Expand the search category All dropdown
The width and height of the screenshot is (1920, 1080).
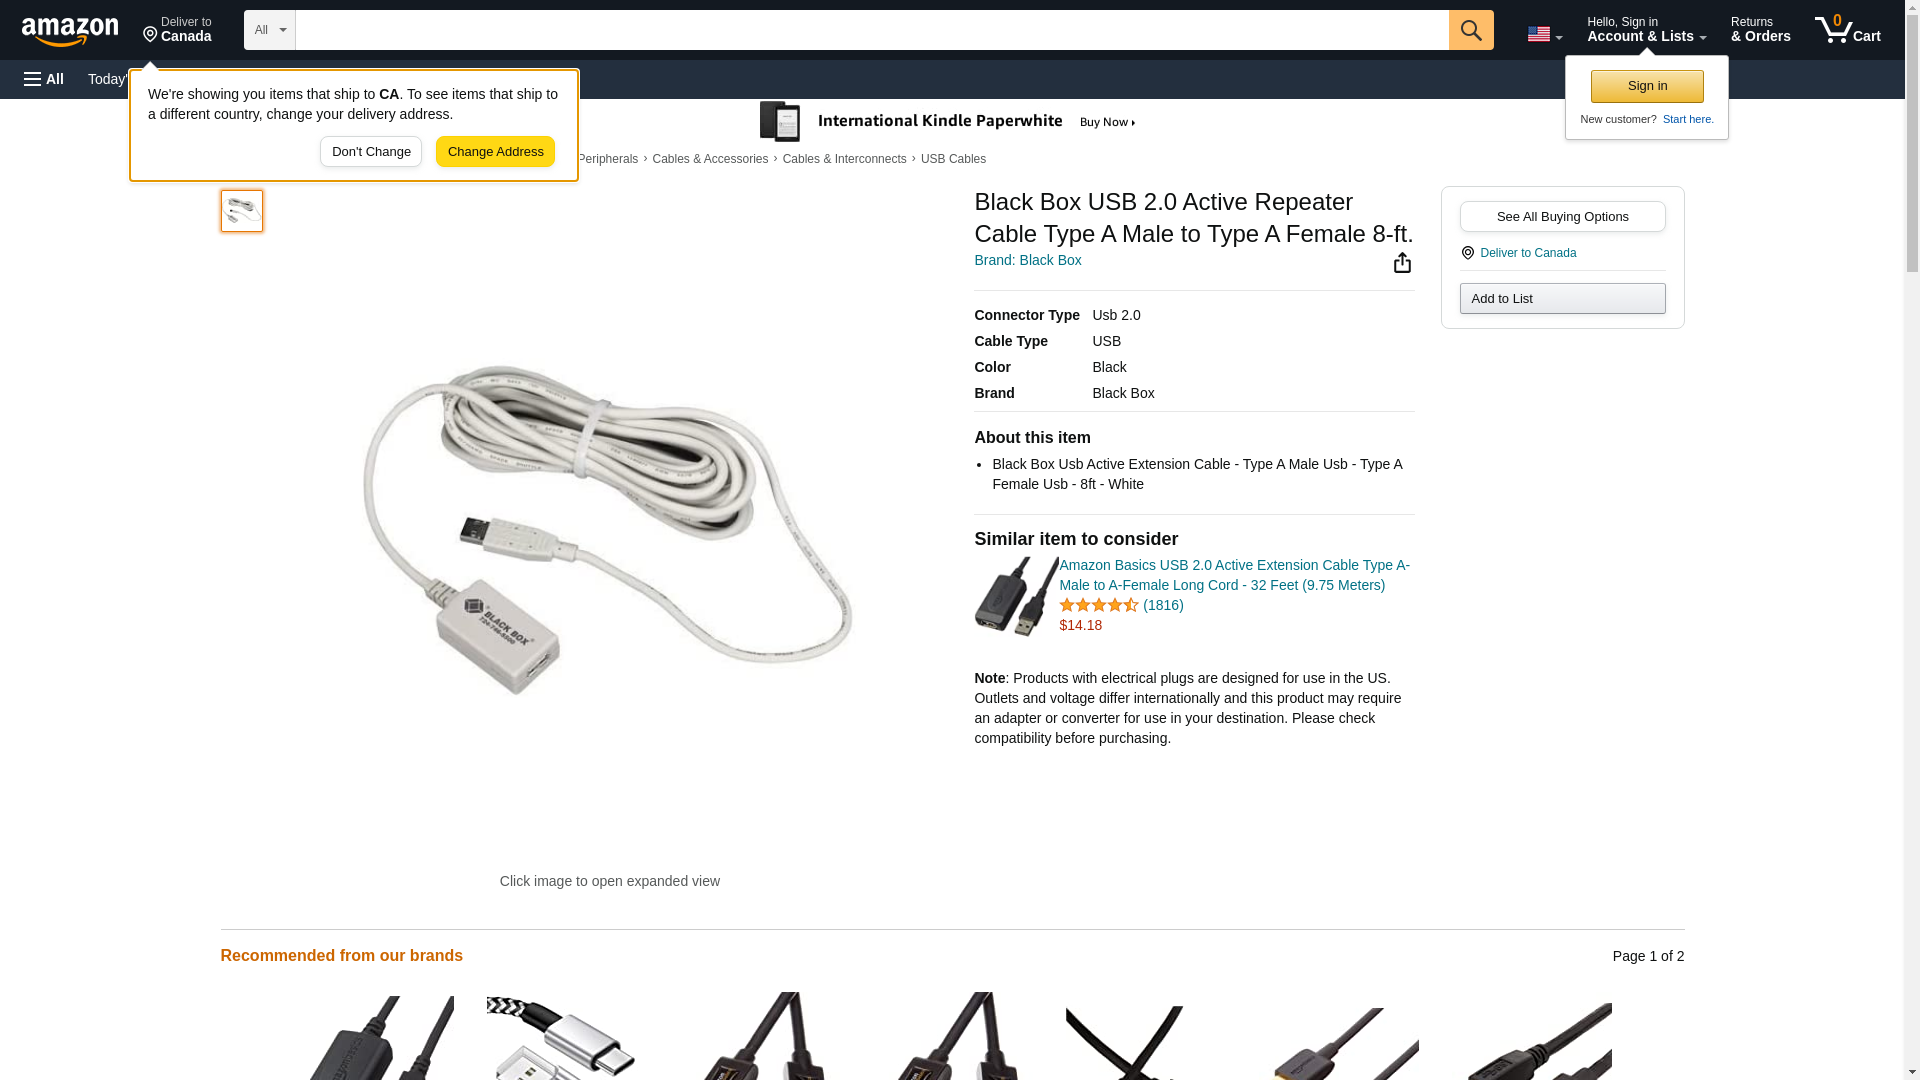270,30
